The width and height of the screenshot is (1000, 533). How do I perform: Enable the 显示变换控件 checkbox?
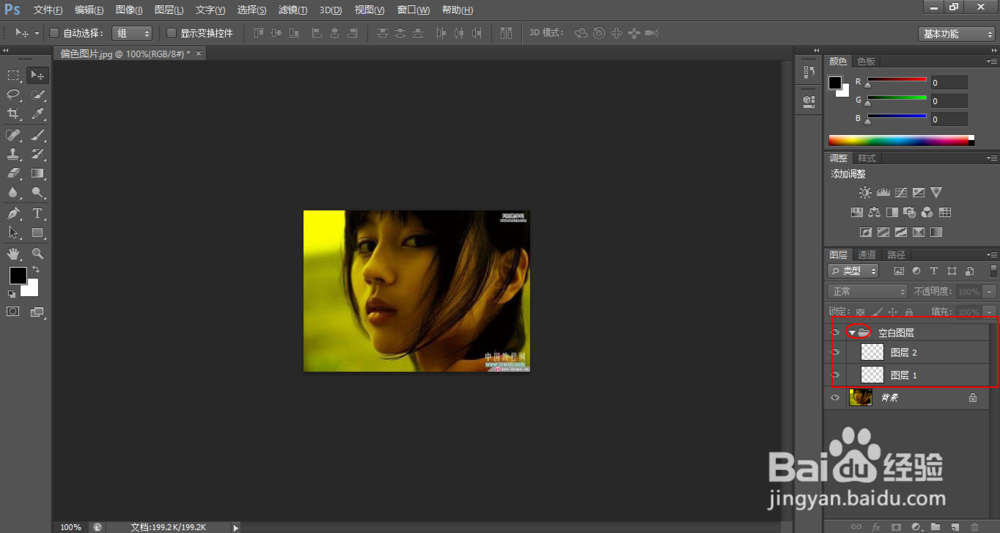point(171,33)
